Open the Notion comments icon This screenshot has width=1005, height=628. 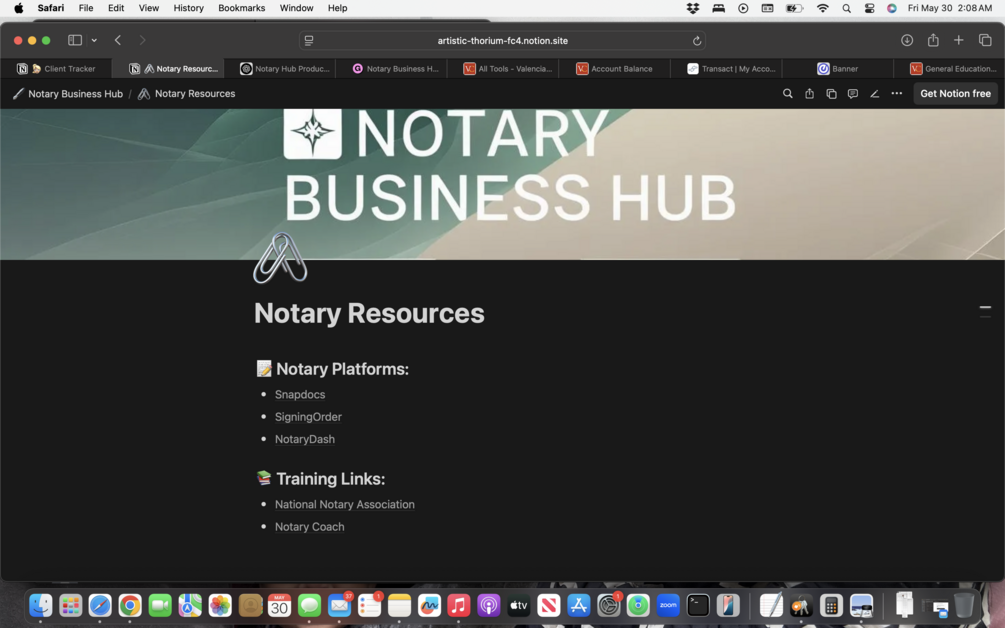click(852, 94)
